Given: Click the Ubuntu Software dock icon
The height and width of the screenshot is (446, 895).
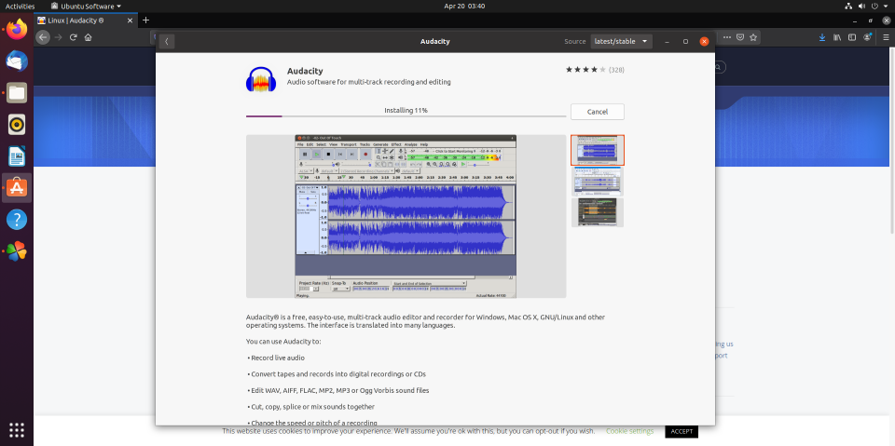Looking at the screenshot, I should [16, 187].
